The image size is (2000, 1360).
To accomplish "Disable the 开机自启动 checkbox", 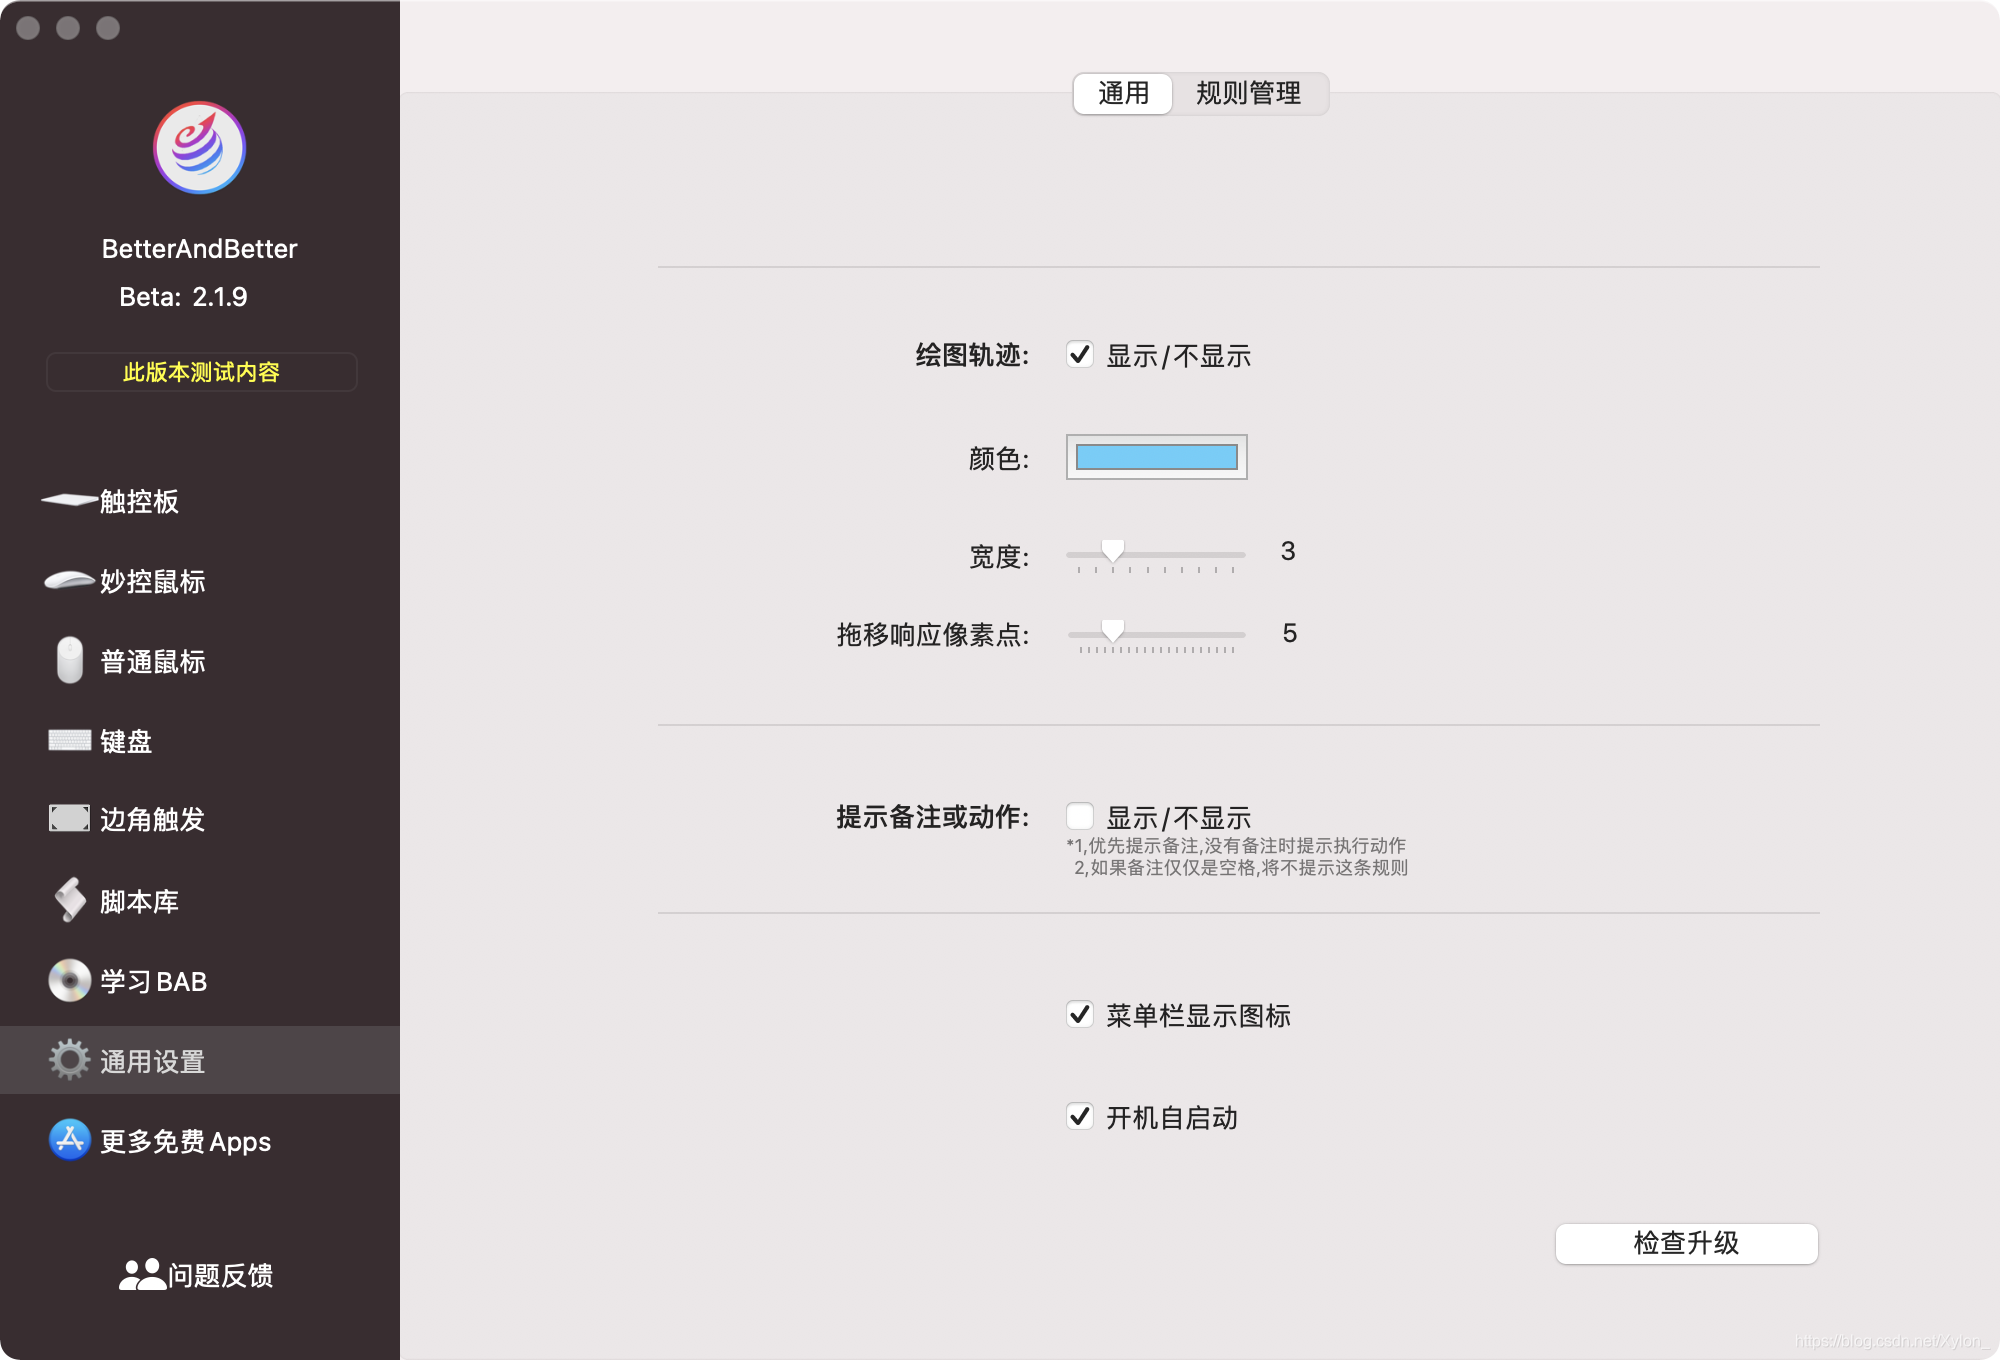I will pyautogui.click(x=1080, y=1116).
